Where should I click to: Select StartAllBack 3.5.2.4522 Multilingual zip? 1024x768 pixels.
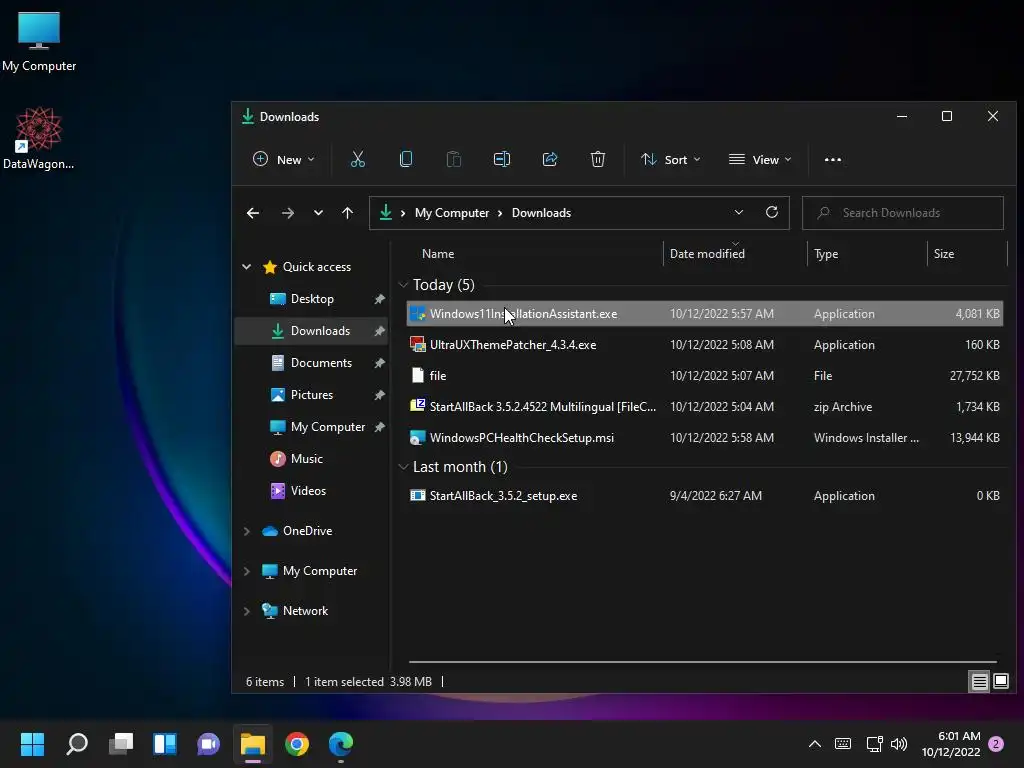(x=705, y=407)
